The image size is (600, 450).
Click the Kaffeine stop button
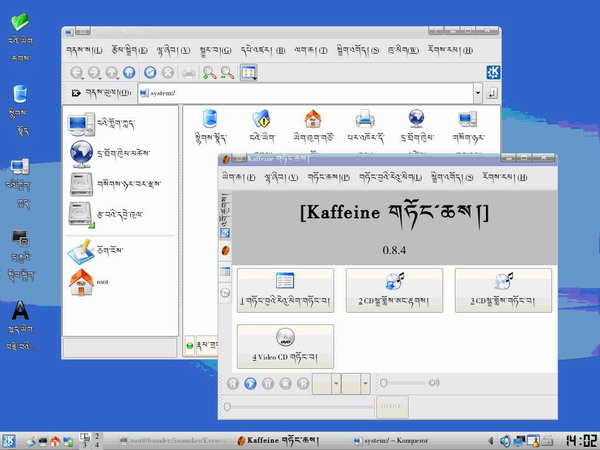click(x=287, y=383)
